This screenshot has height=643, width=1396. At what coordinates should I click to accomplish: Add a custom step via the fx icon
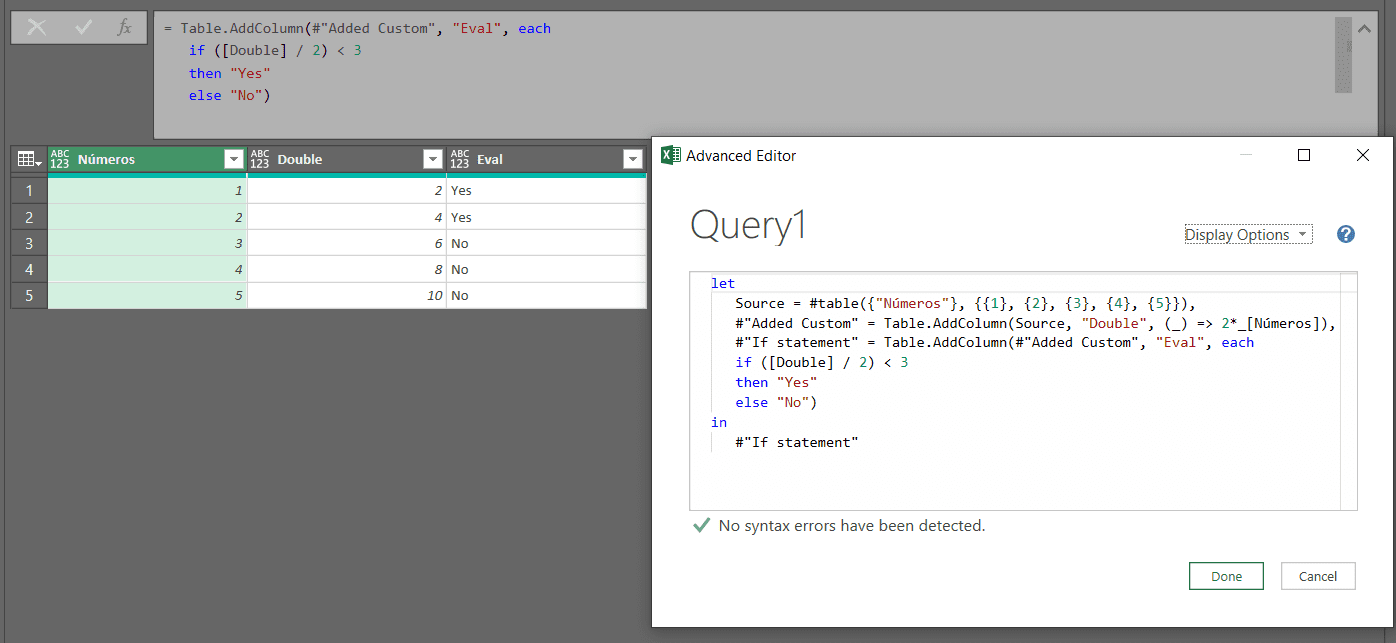pyautogui.click(x=123, y=28)
